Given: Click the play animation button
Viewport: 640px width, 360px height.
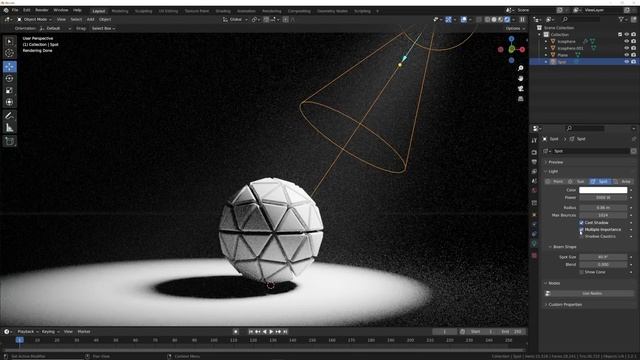Looking at the screenshot, I should [x=271, y=332].
